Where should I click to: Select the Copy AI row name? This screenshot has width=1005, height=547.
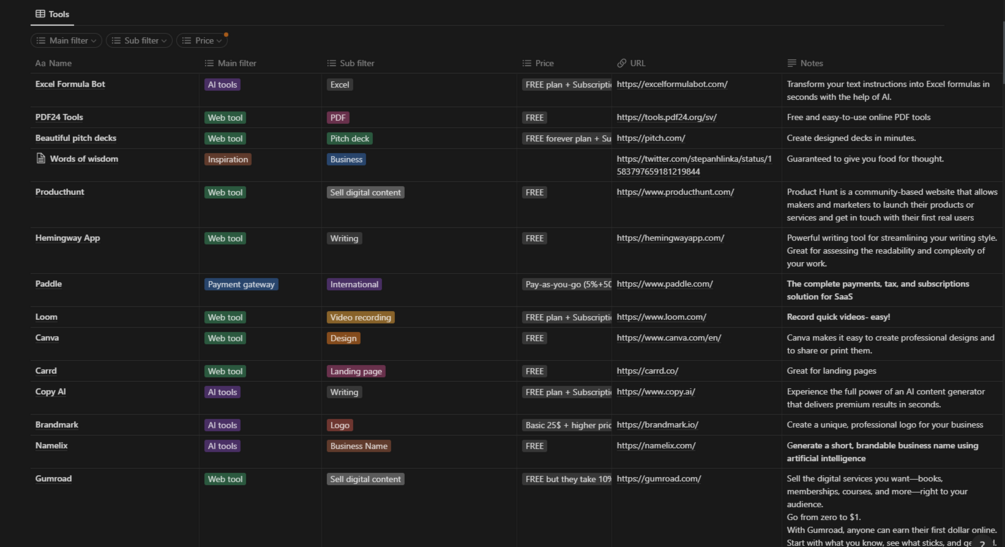pos(50,392)
